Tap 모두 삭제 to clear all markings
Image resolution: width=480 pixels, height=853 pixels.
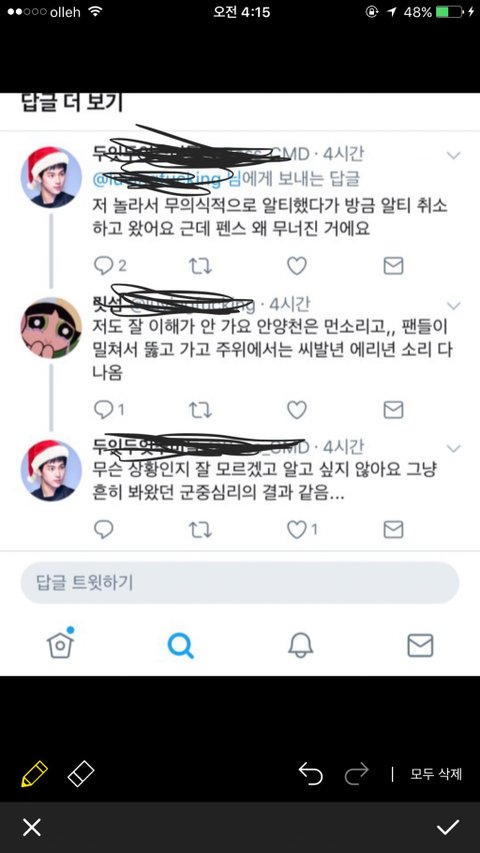tap(436, 774)
